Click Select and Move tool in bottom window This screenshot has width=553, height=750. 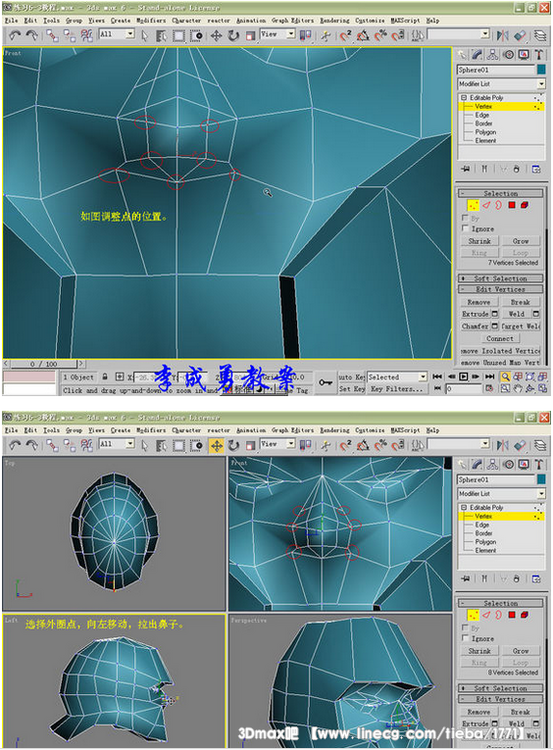(216, 445)
